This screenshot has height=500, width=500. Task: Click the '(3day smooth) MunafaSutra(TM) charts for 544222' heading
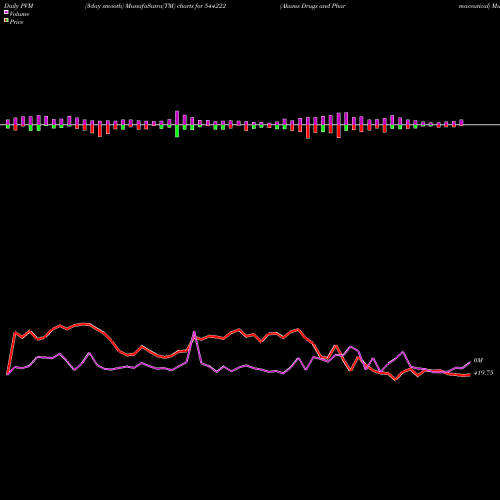pos(155,6)
